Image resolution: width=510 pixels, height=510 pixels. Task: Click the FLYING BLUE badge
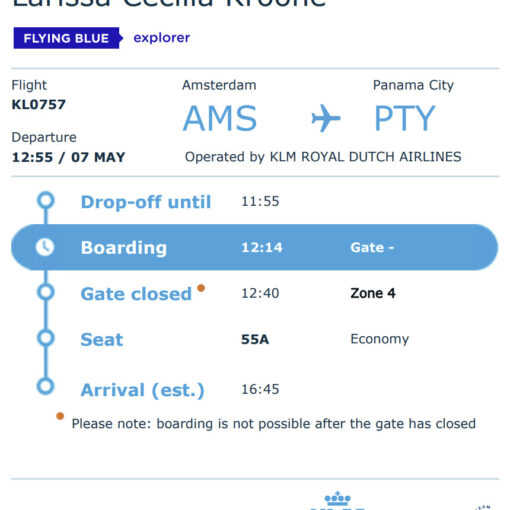[68, 38]
